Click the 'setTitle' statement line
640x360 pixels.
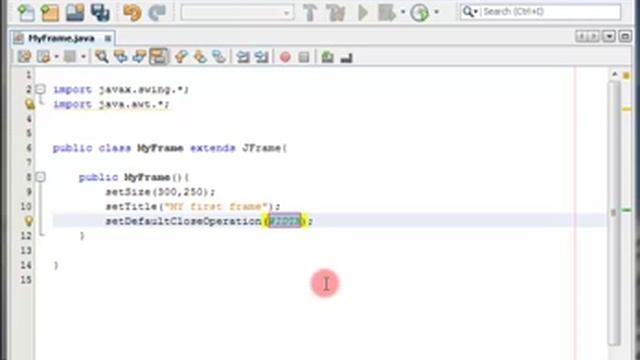[193, 207]
